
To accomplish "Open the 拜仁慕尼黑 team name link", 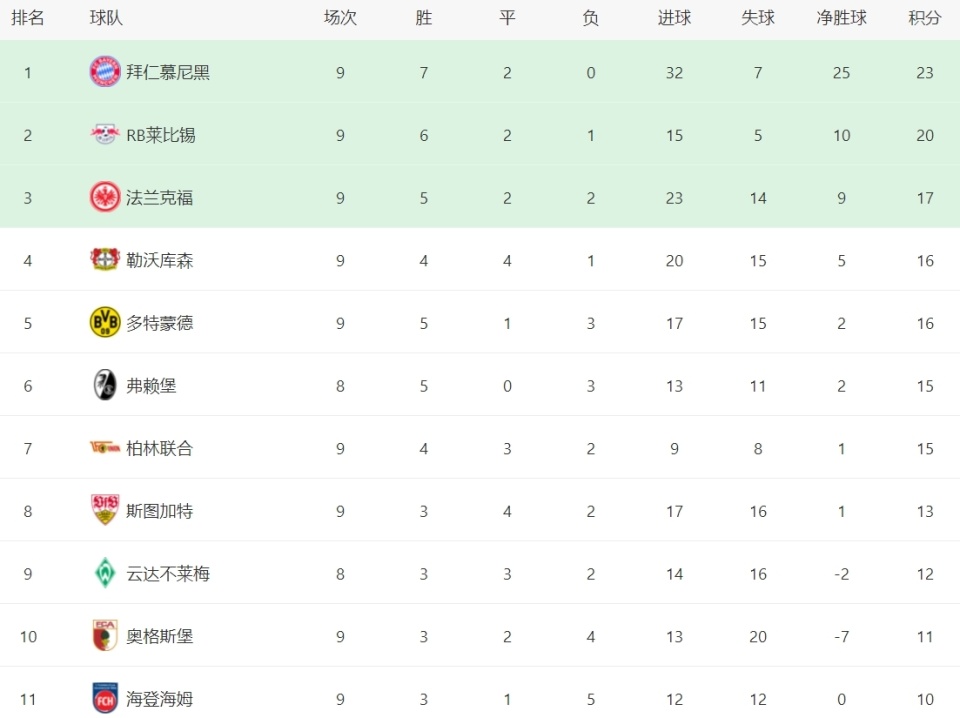I will (x=168, y=72).
